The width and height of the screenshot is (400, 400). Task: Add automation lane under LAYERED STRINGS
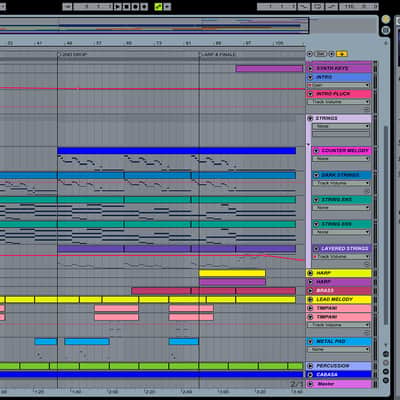pos(366,264)
